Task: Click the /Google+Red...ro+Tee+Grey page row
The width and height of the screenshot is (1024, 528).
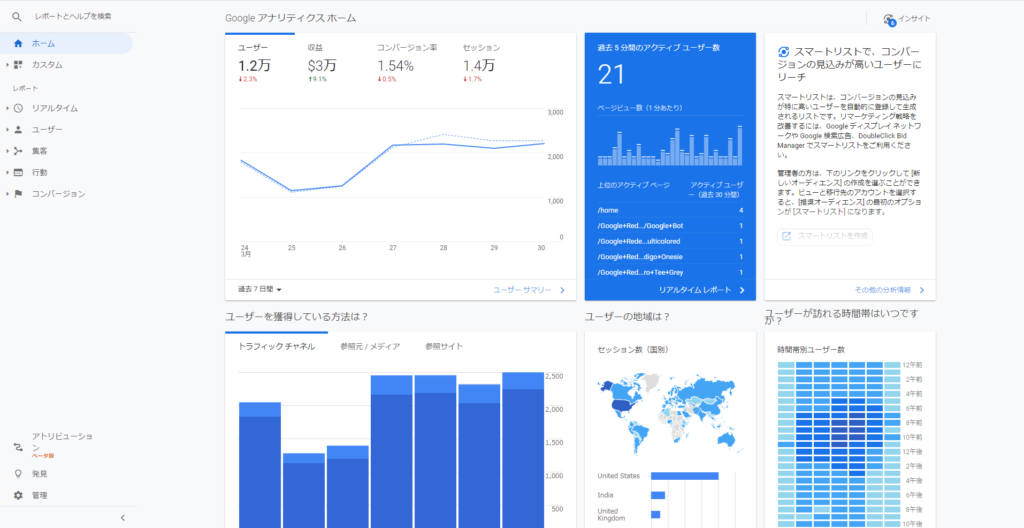Action: [670, 272]
